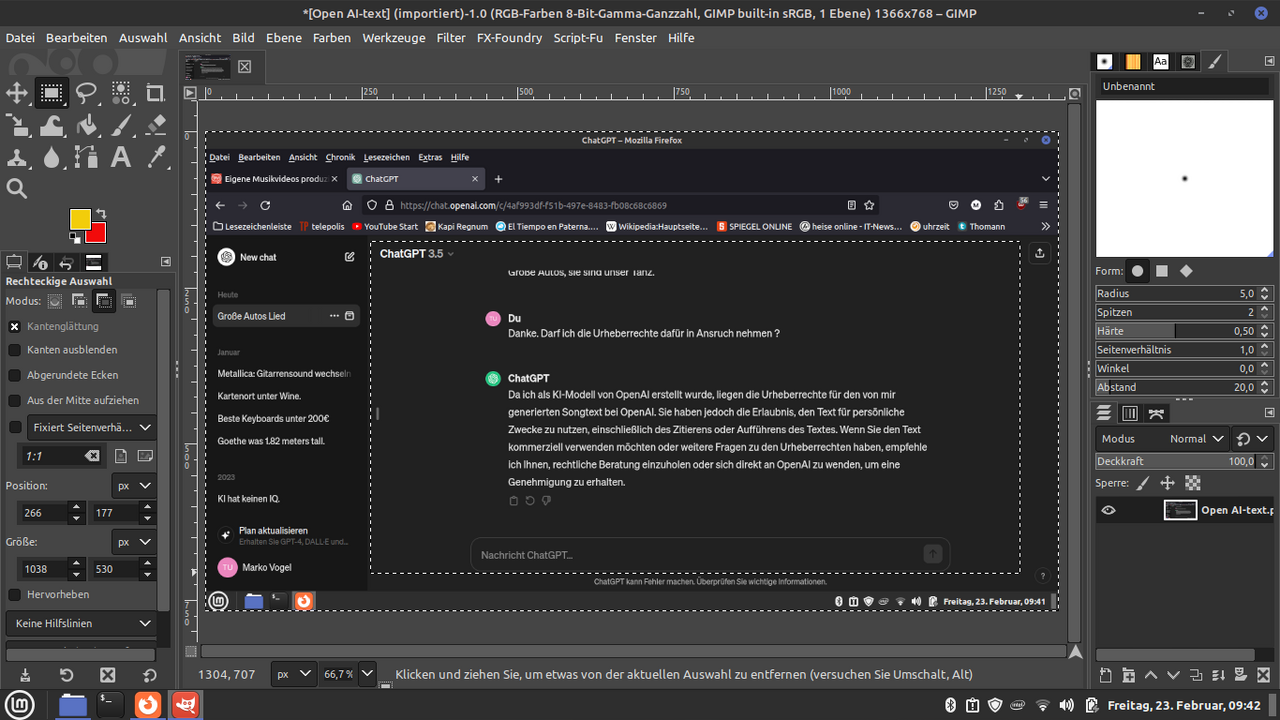
Task: Open Position unit px dropdown
Action: pos(133,486)
